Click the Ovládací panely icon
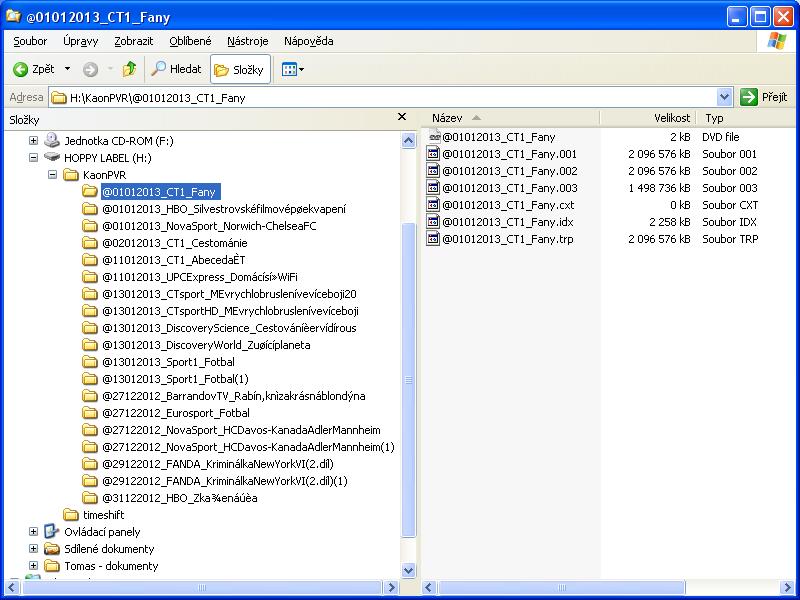This screenshot has height=600, width=800. (52, 531)
